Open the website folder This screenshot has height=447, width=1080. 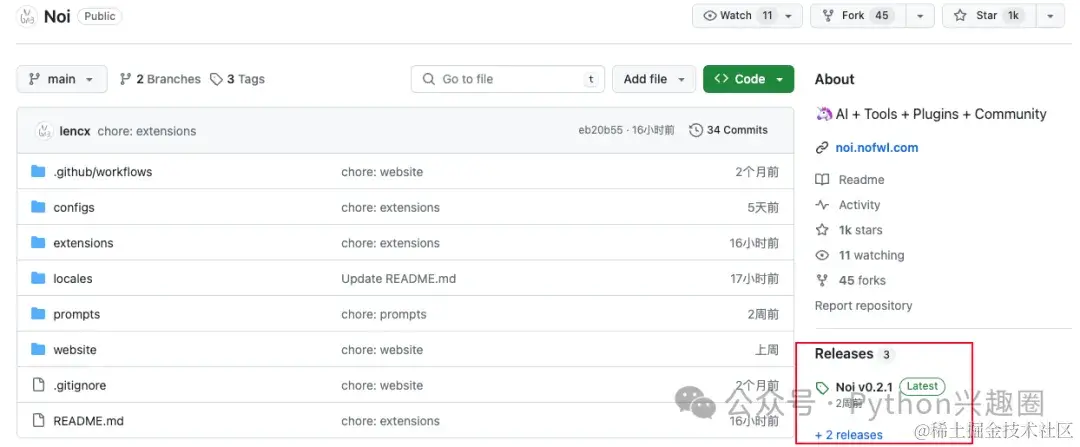pos(75,350)
